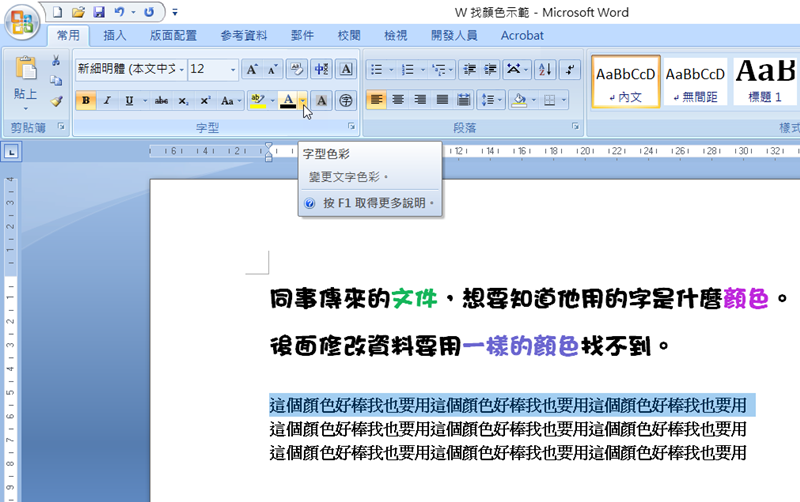Undo the last action

[x=119, y=12]
